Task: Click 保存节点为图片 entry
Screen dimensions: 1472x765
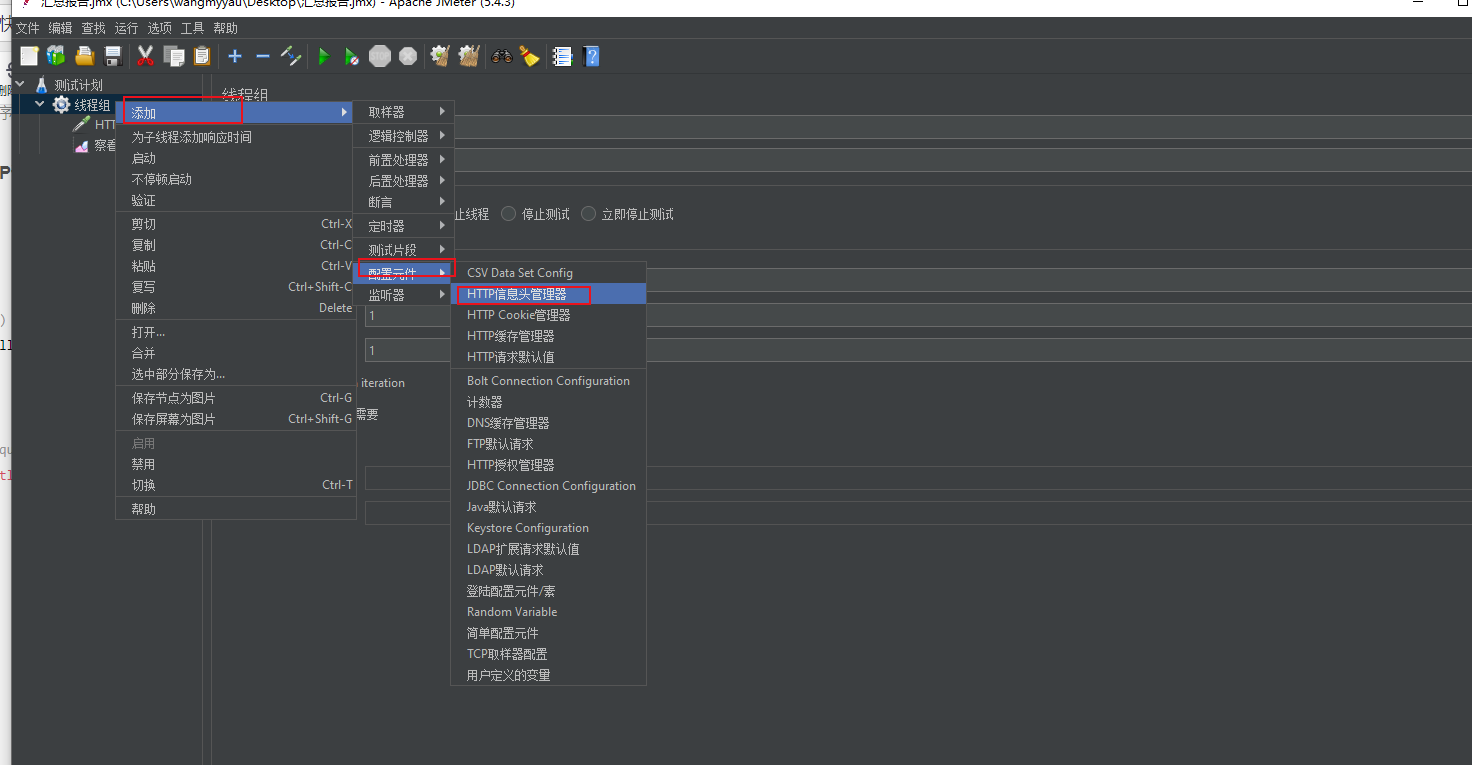Action: pyautogui.click(x=236, y=398)
